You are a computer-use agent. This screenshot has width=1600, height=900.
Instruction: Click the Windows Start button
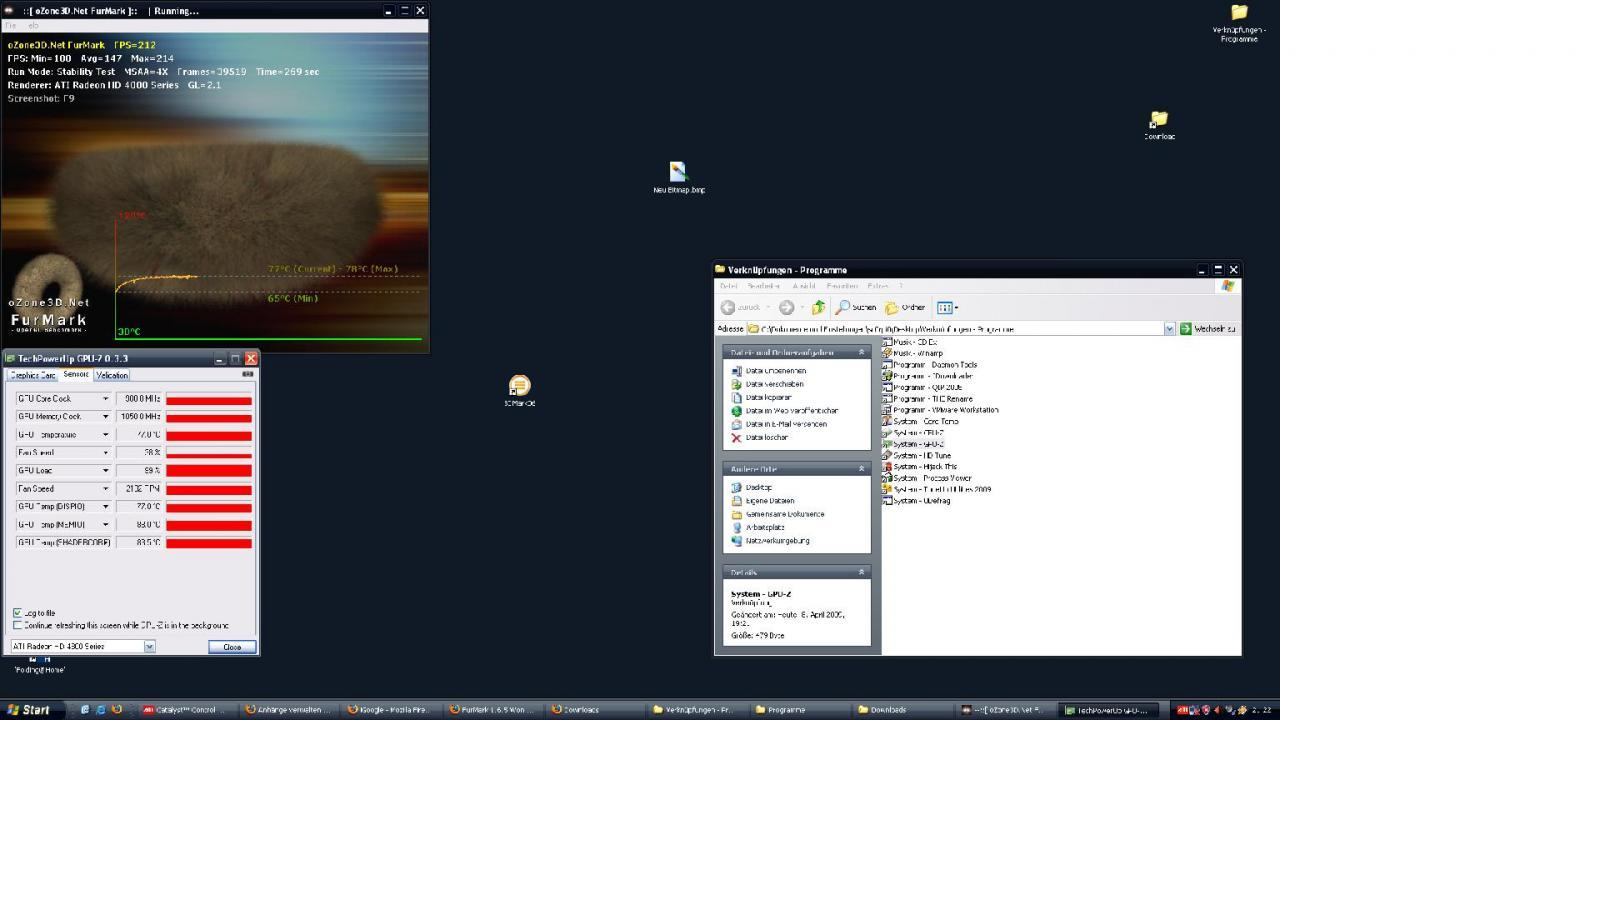click(x=29, y=710)
